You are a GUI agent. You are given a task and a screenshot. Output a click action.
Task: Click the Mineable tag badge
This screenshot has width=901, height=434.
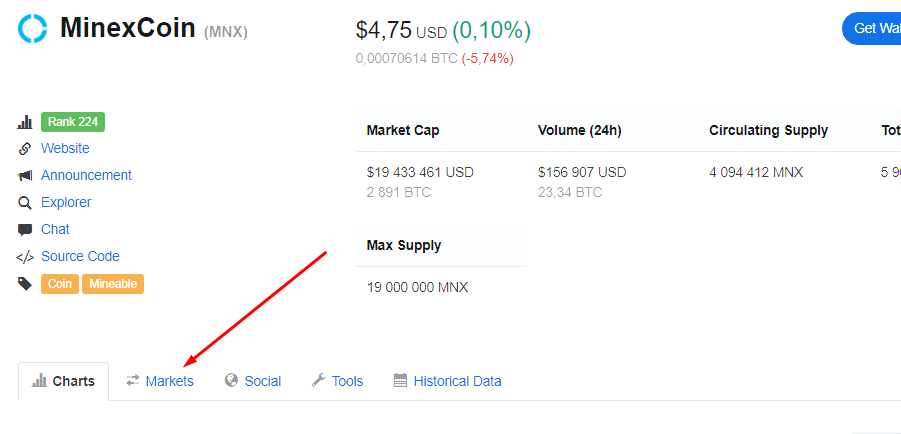point(113,284)
